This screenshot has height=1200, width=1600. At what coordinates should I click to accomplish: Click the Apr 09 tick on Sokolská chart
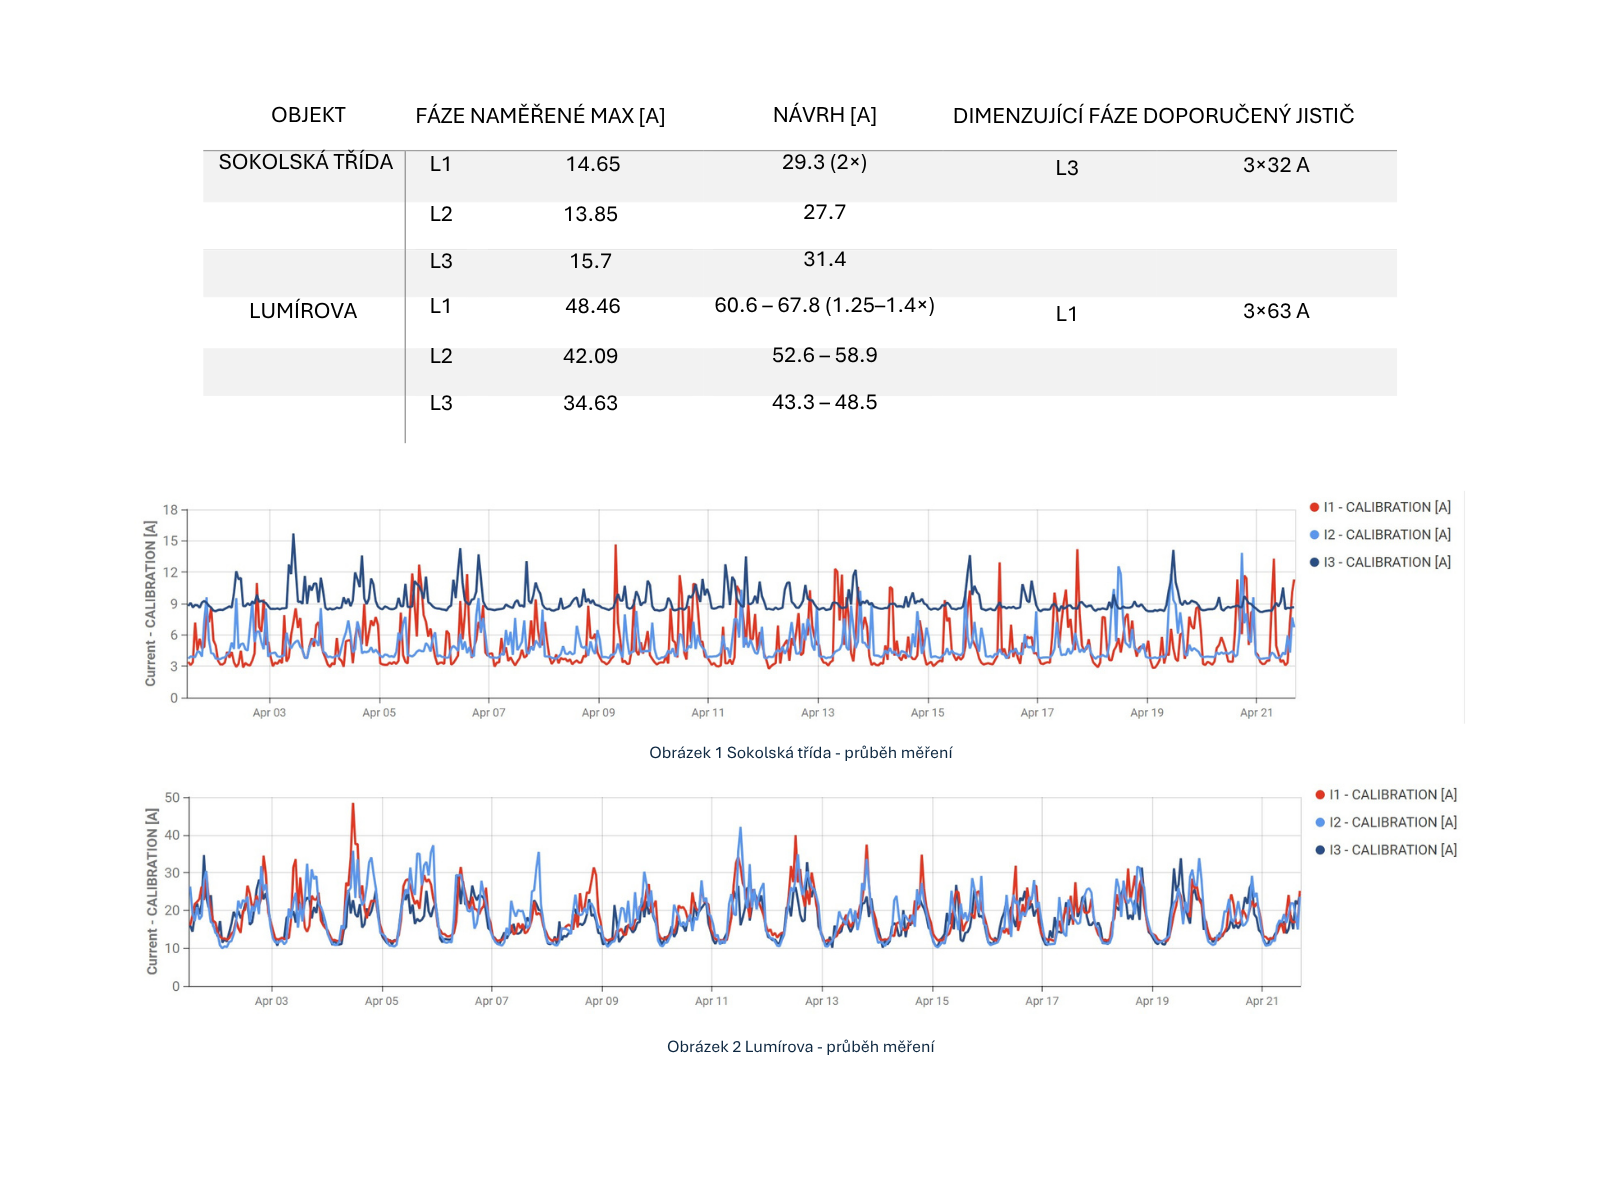pos(598,713)
